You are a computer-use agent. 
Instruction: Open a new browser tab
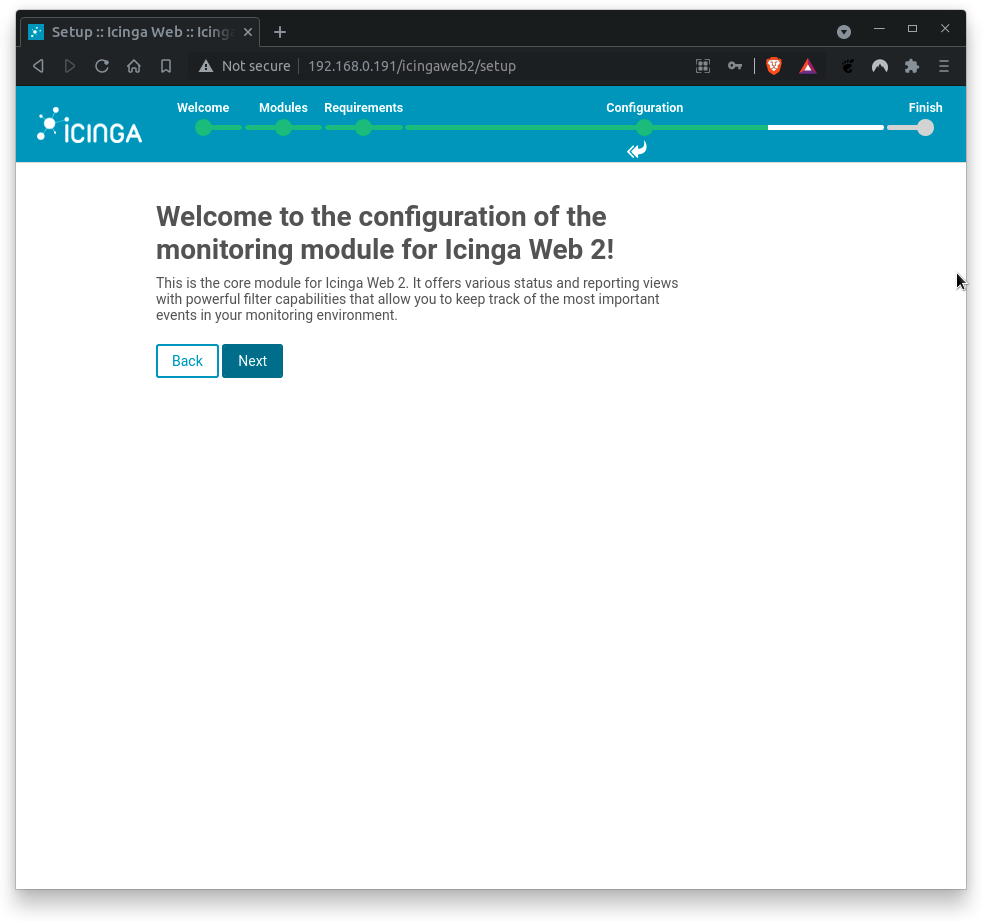click(x=279, y=31)
